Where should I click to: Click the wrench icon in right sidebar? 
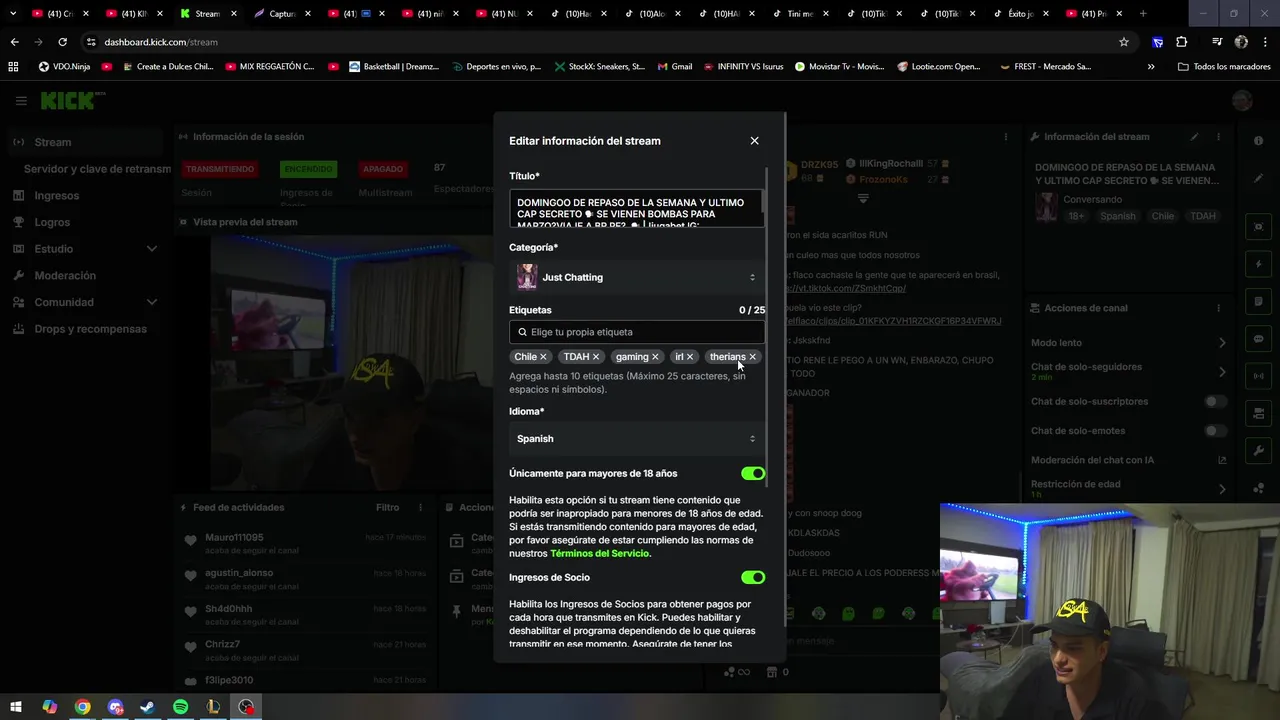tap(1258, 451)
